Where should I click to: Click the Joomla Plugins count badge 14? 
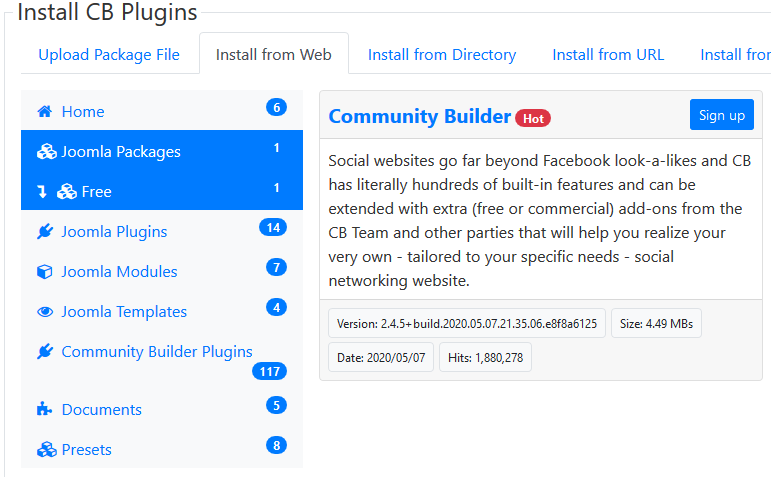tap(273, 227)
